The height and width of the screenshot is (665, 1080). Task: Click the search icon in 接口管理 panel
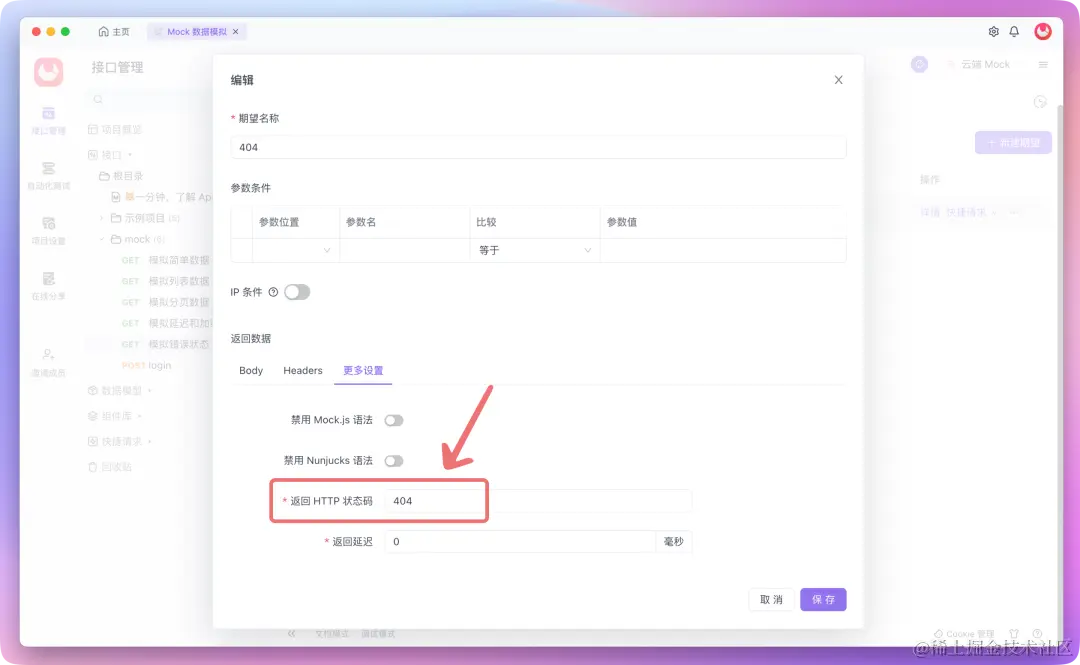(98, 100)
